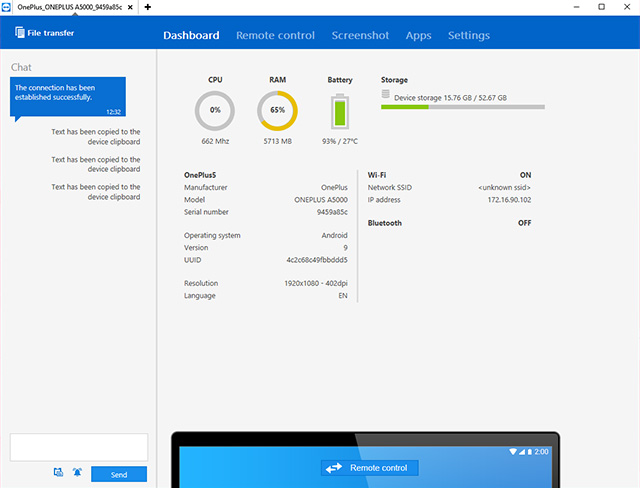640x488 pixels.
Task: Click the UUID value 4c2c68c49fbbddd5
Action: [317, 260]
